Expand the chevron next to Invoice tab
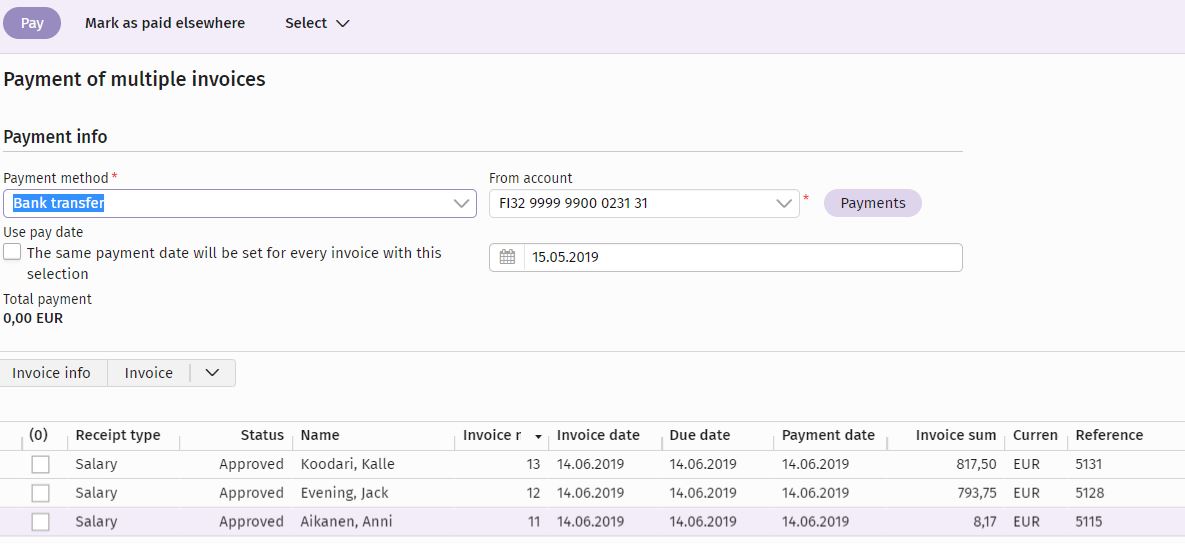This screenshot has height=544, width=1185. (212, 373)
